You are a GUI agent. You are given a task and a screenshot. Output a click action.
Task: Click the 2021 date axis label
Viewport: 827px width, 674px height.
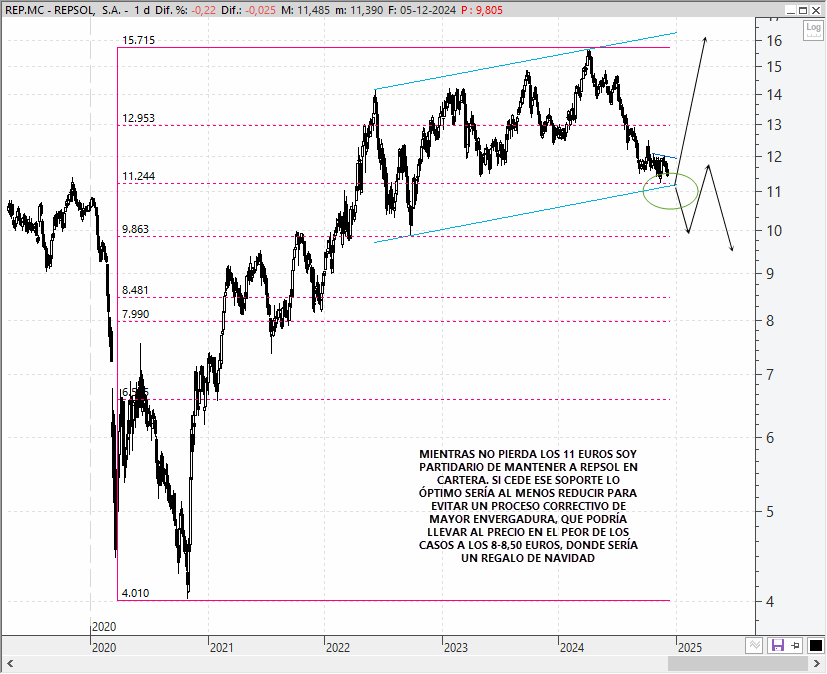pos(222,648)
